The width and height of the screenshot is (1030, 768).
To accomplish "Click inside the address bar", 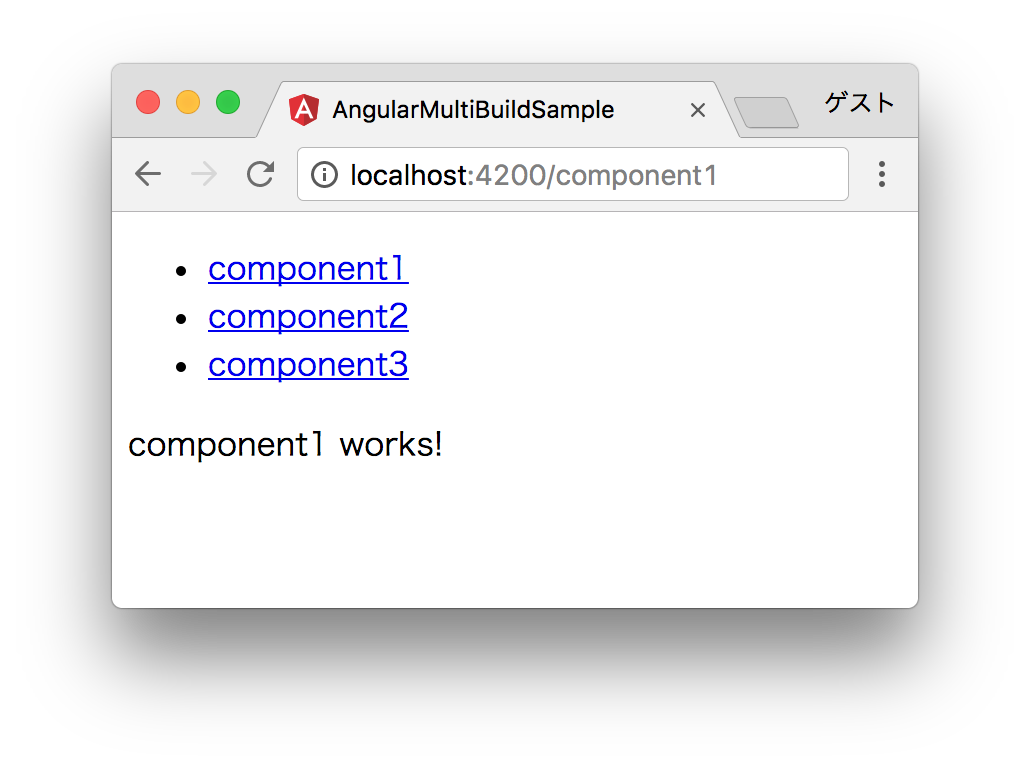I will click(600, 174).
